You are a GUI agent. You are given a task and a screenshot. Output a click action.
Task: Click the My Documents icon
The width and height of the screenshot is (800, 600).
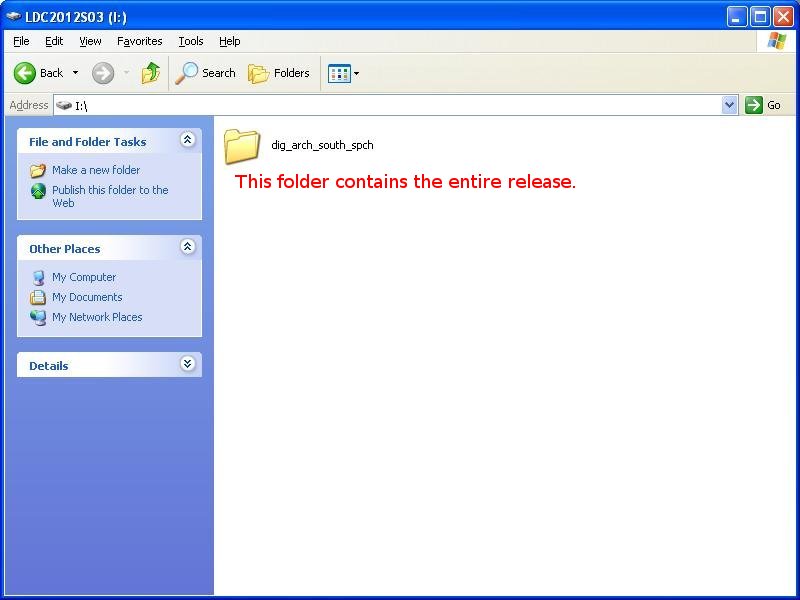[x=38, y=297]
